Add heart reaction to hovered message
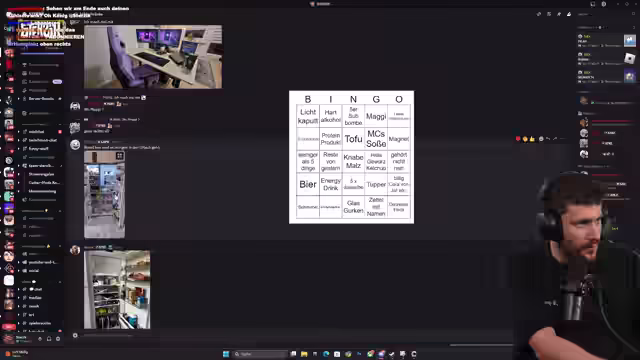Screen dimensions: 640x360 click(x=518, y=139)
